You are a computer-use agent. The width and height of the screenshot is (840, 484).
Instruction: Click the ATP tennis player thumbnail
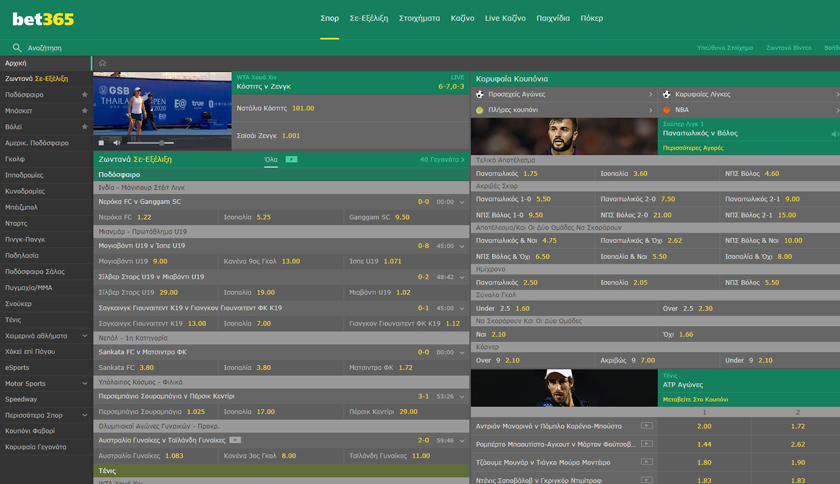(564, 388)
